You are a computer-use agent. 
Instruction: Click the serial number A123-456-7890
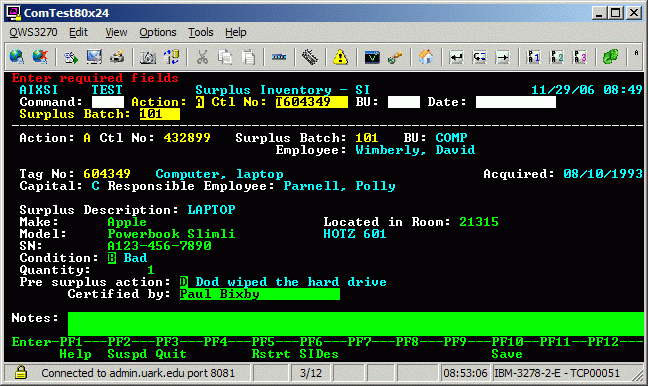[160, 246]
